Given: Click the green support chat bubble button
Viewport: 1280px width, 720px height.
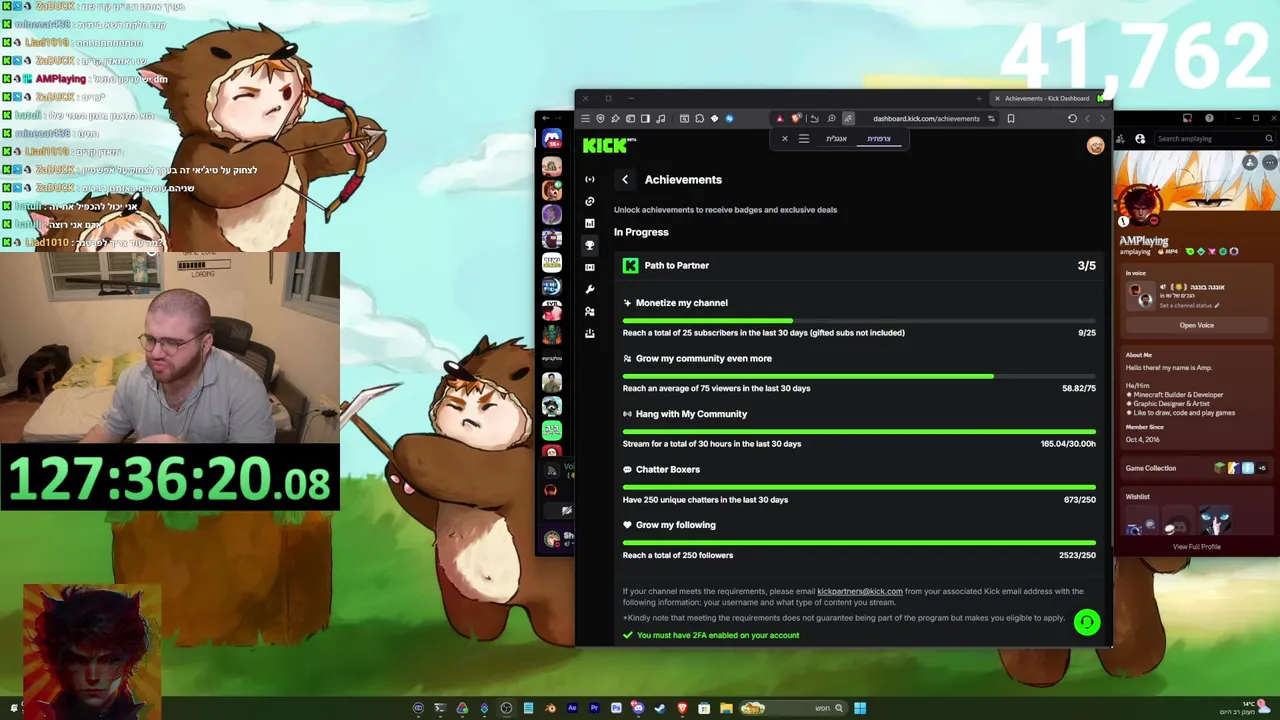Looking at the screenshot, I should click(1087, 622).
